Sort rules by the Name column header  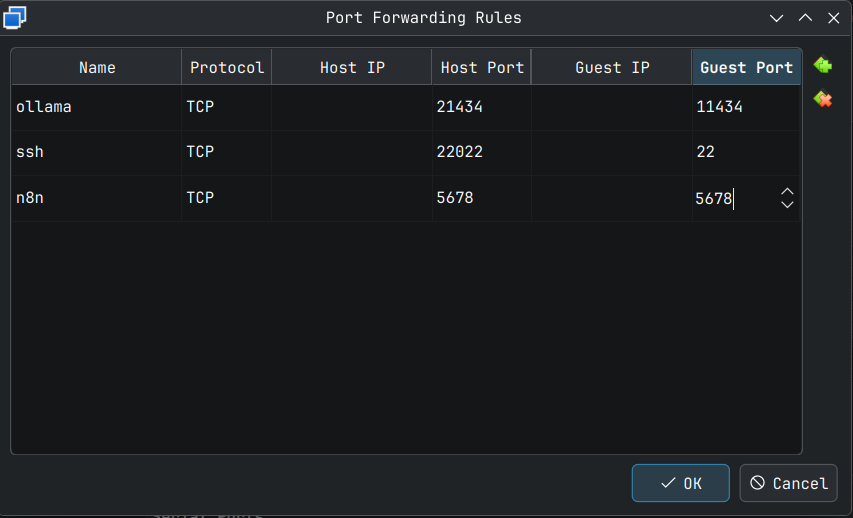click(x=97, y=68)
